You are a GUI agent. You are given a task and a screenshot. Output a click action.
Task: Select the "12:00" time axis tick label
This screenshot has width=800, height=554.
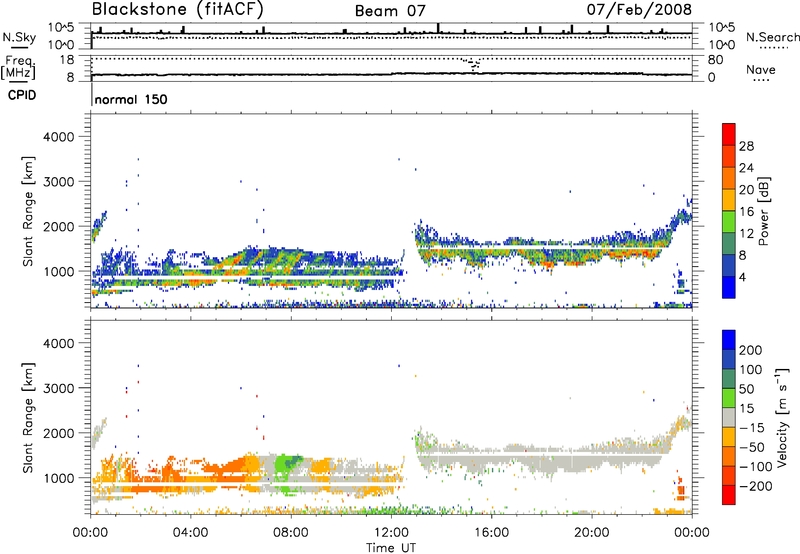pos(391,533)
